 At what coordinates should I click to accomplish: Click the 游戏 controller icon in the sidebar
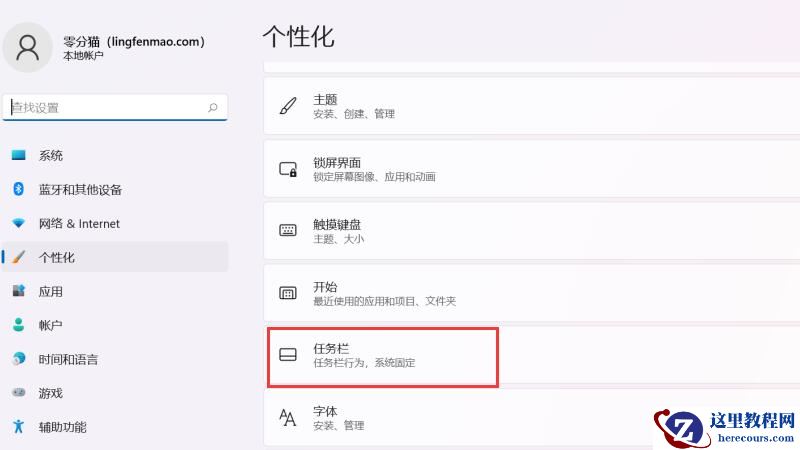pyautogui.click(x=19, y=392)
